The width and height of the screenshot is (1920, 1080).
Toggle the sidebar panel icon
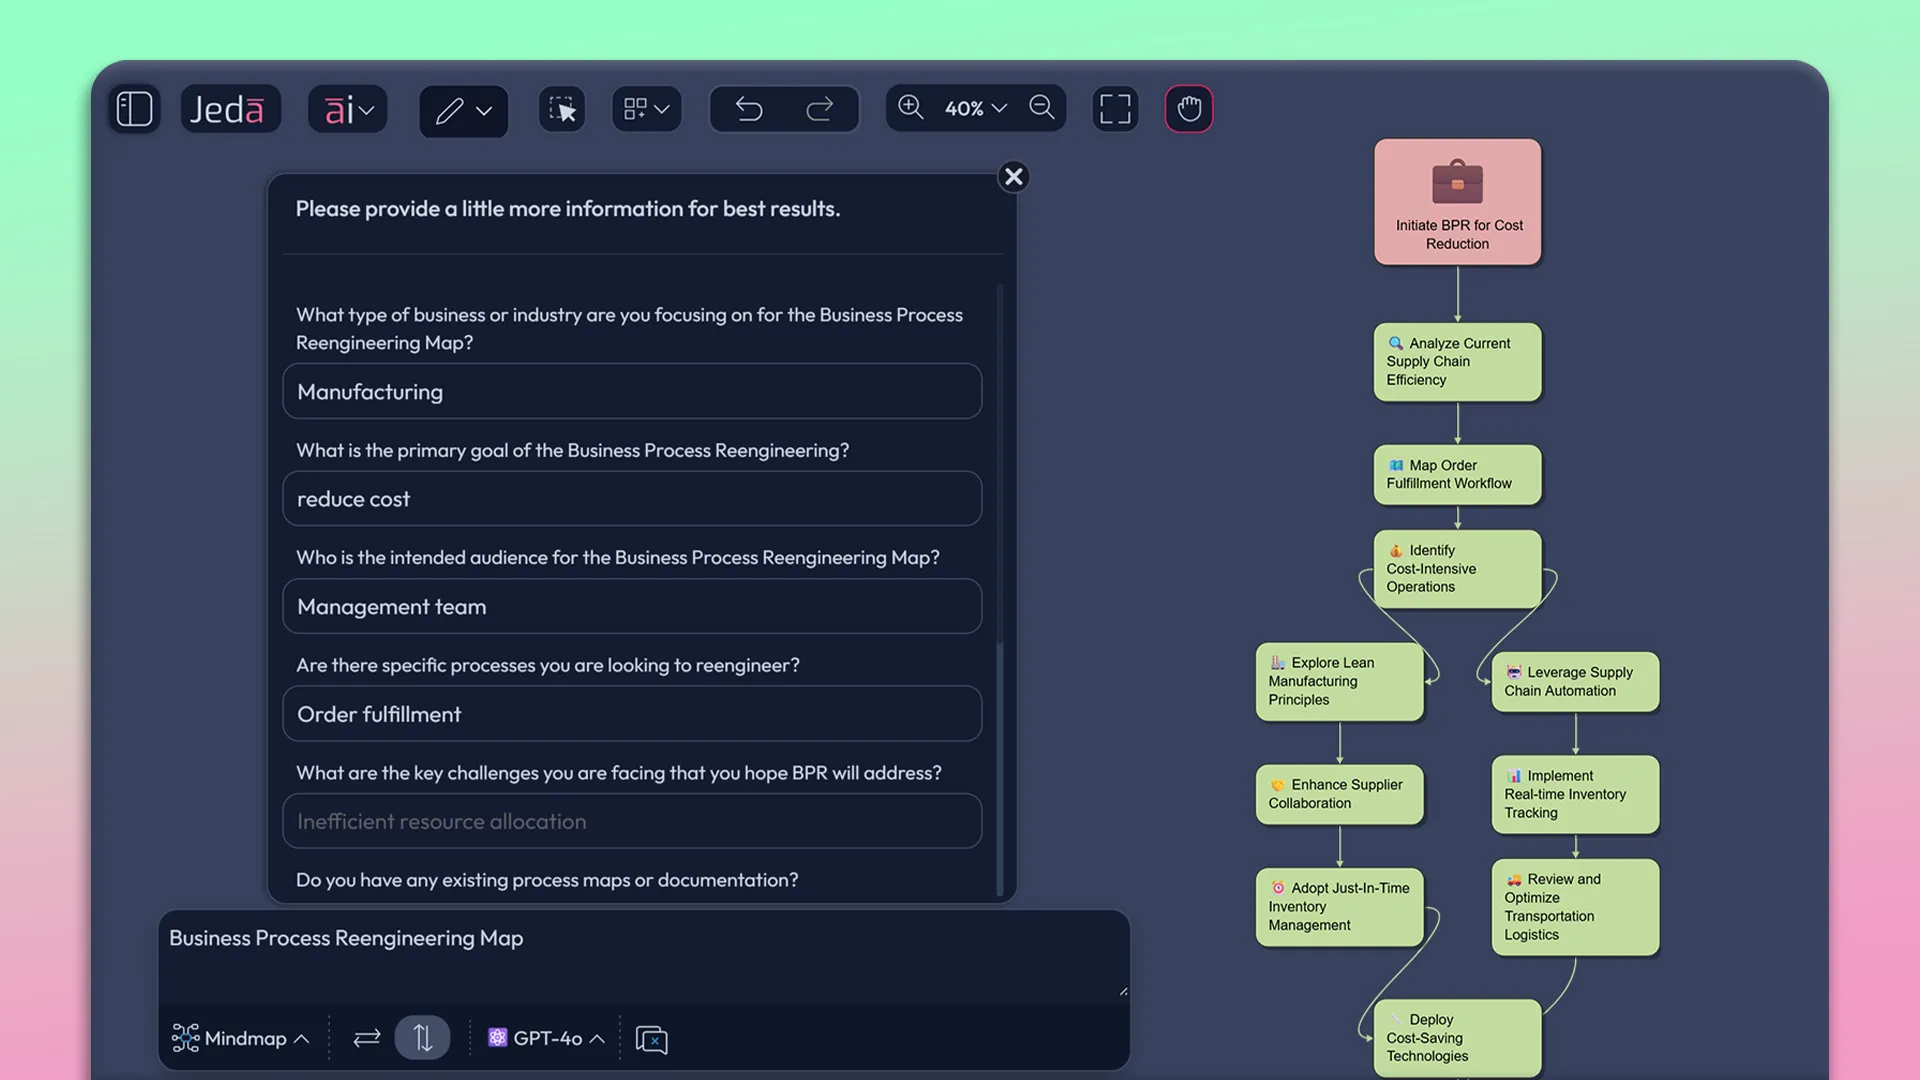click(x=134, y=108)
